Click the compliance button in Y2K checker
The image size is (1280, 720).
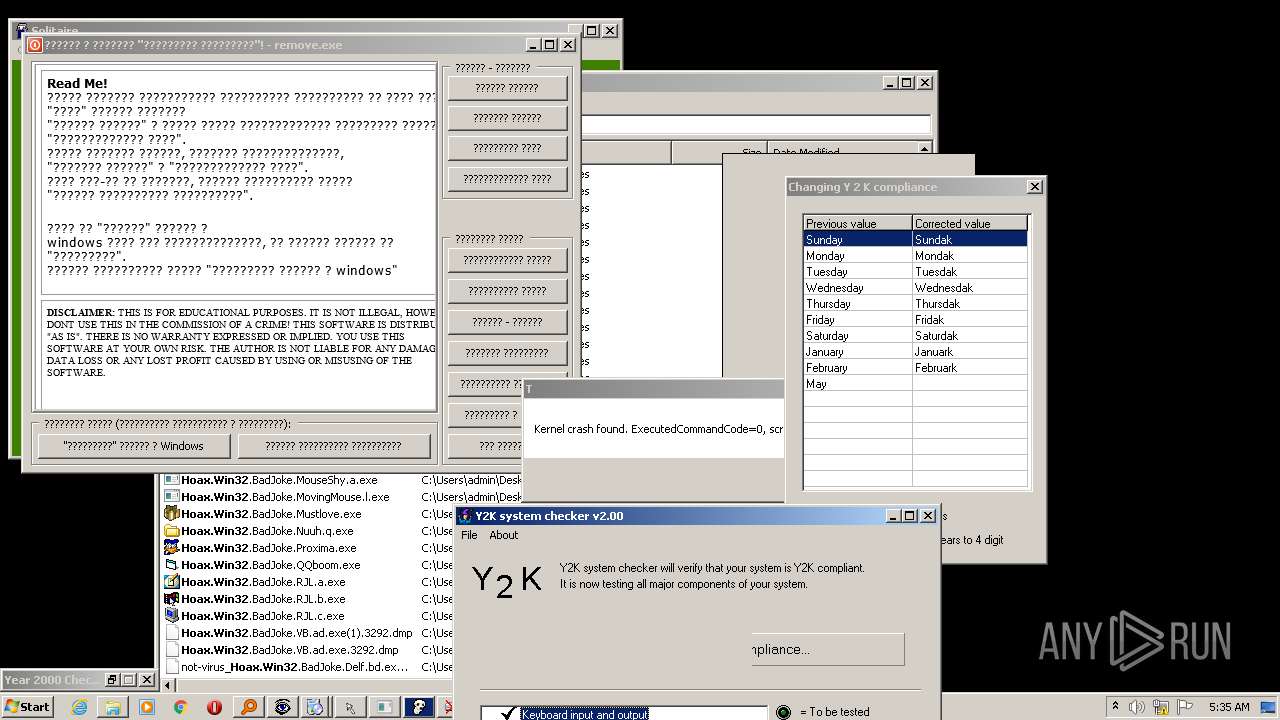point(828,649)
